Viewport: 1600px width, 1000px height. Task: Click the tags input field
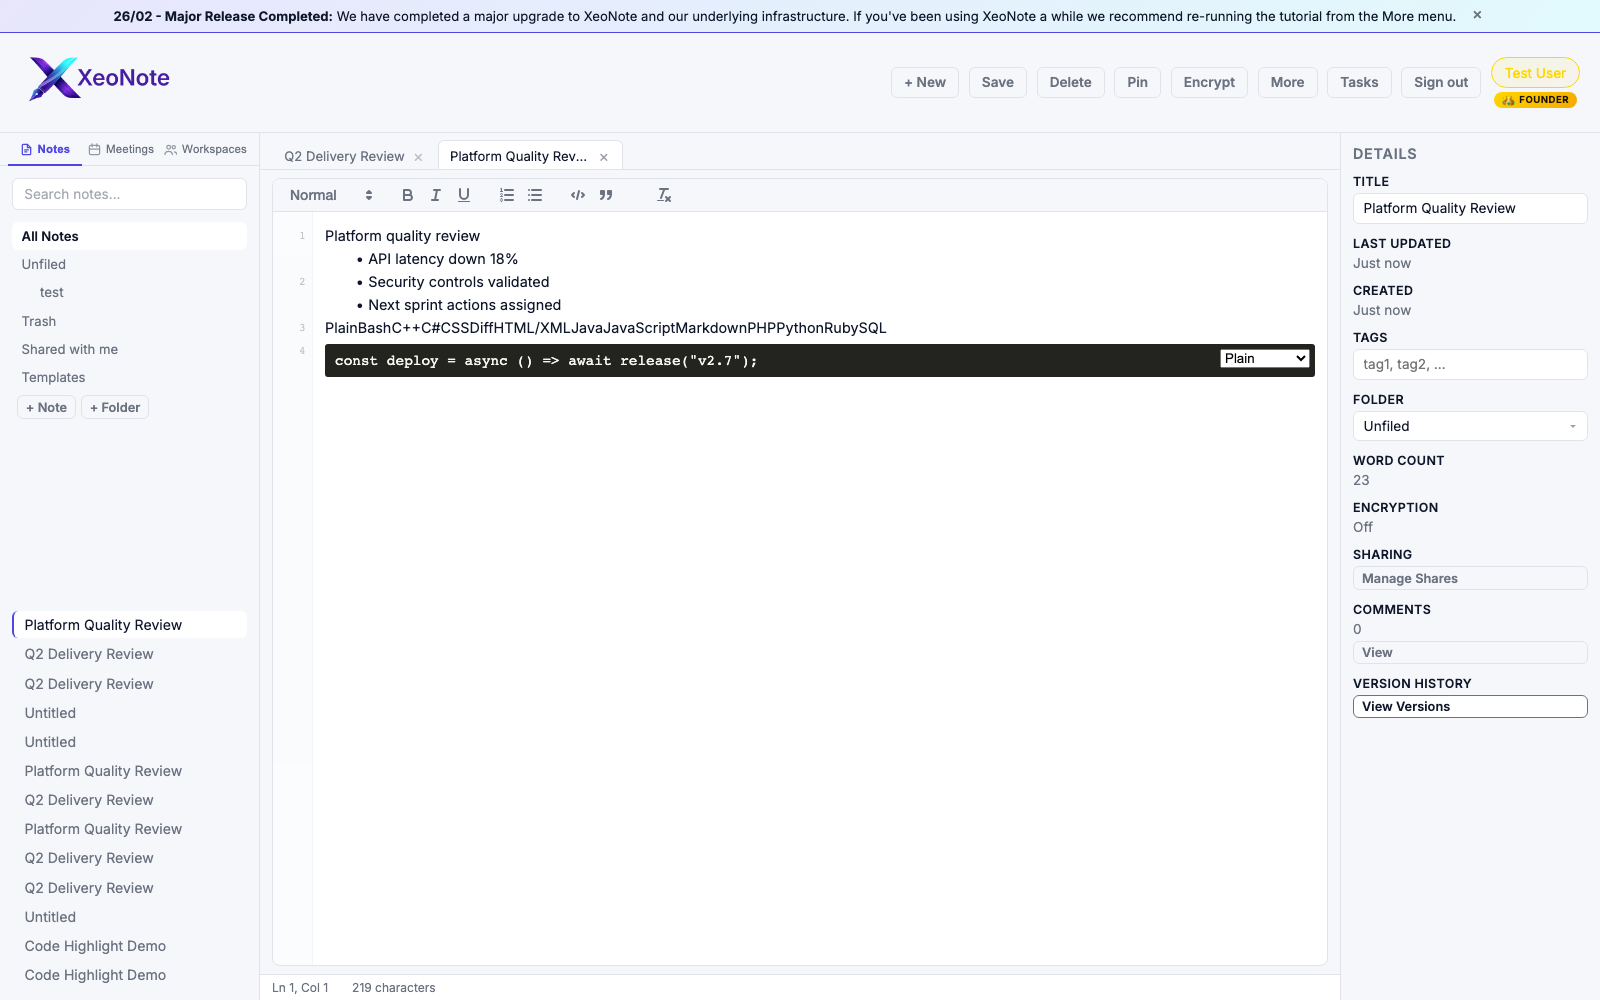coord(1469,364)
